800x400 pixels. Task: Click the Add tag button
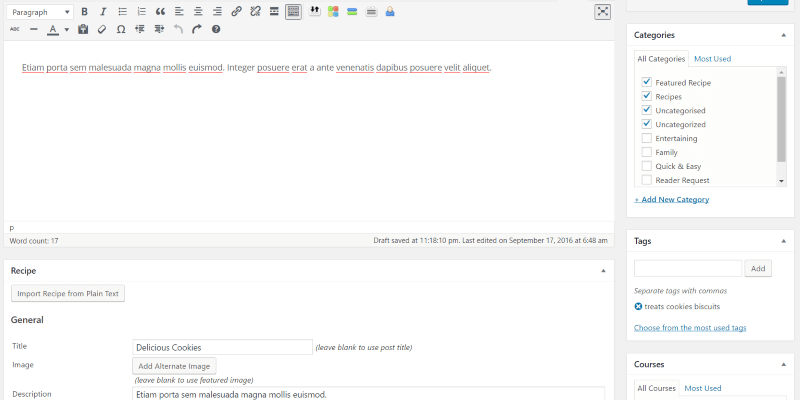coord(758,268)
